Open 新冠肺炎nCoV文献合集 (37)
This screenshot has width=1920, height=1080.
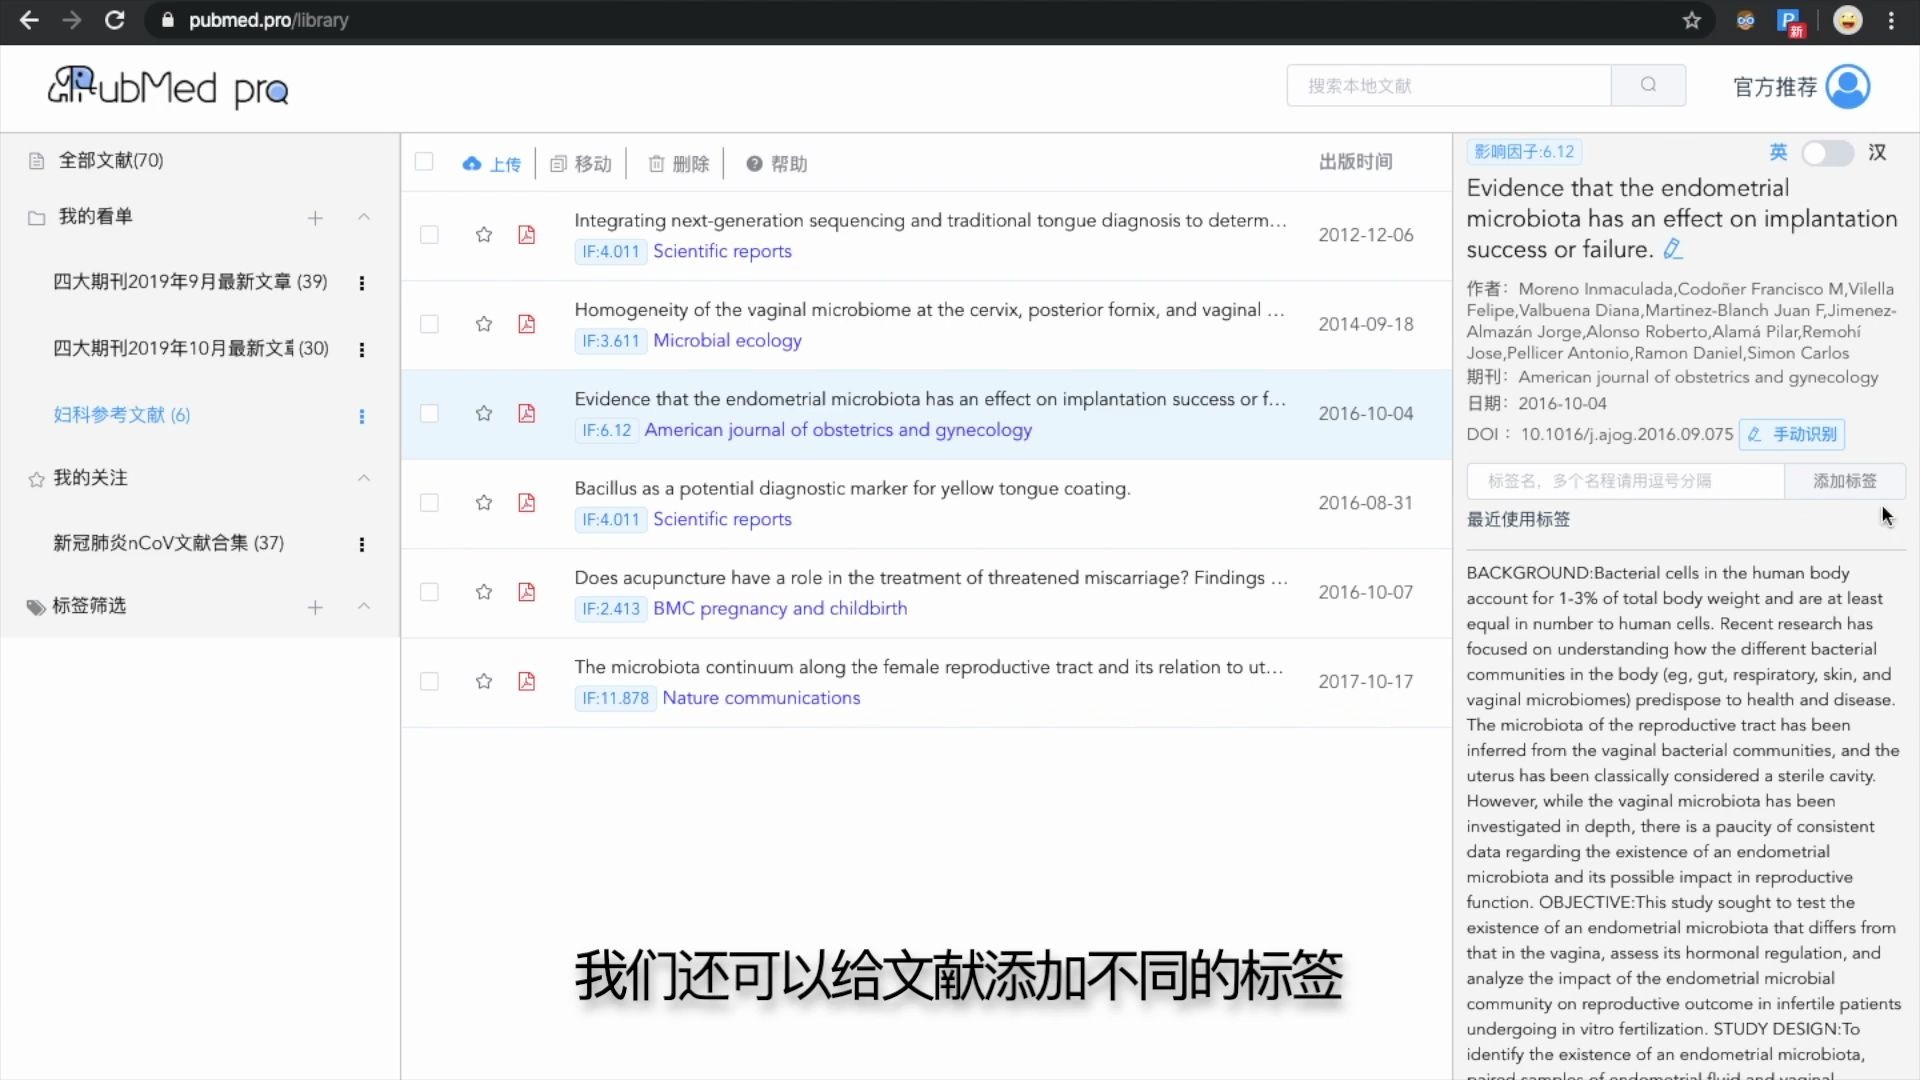click(x=168, y=543)
